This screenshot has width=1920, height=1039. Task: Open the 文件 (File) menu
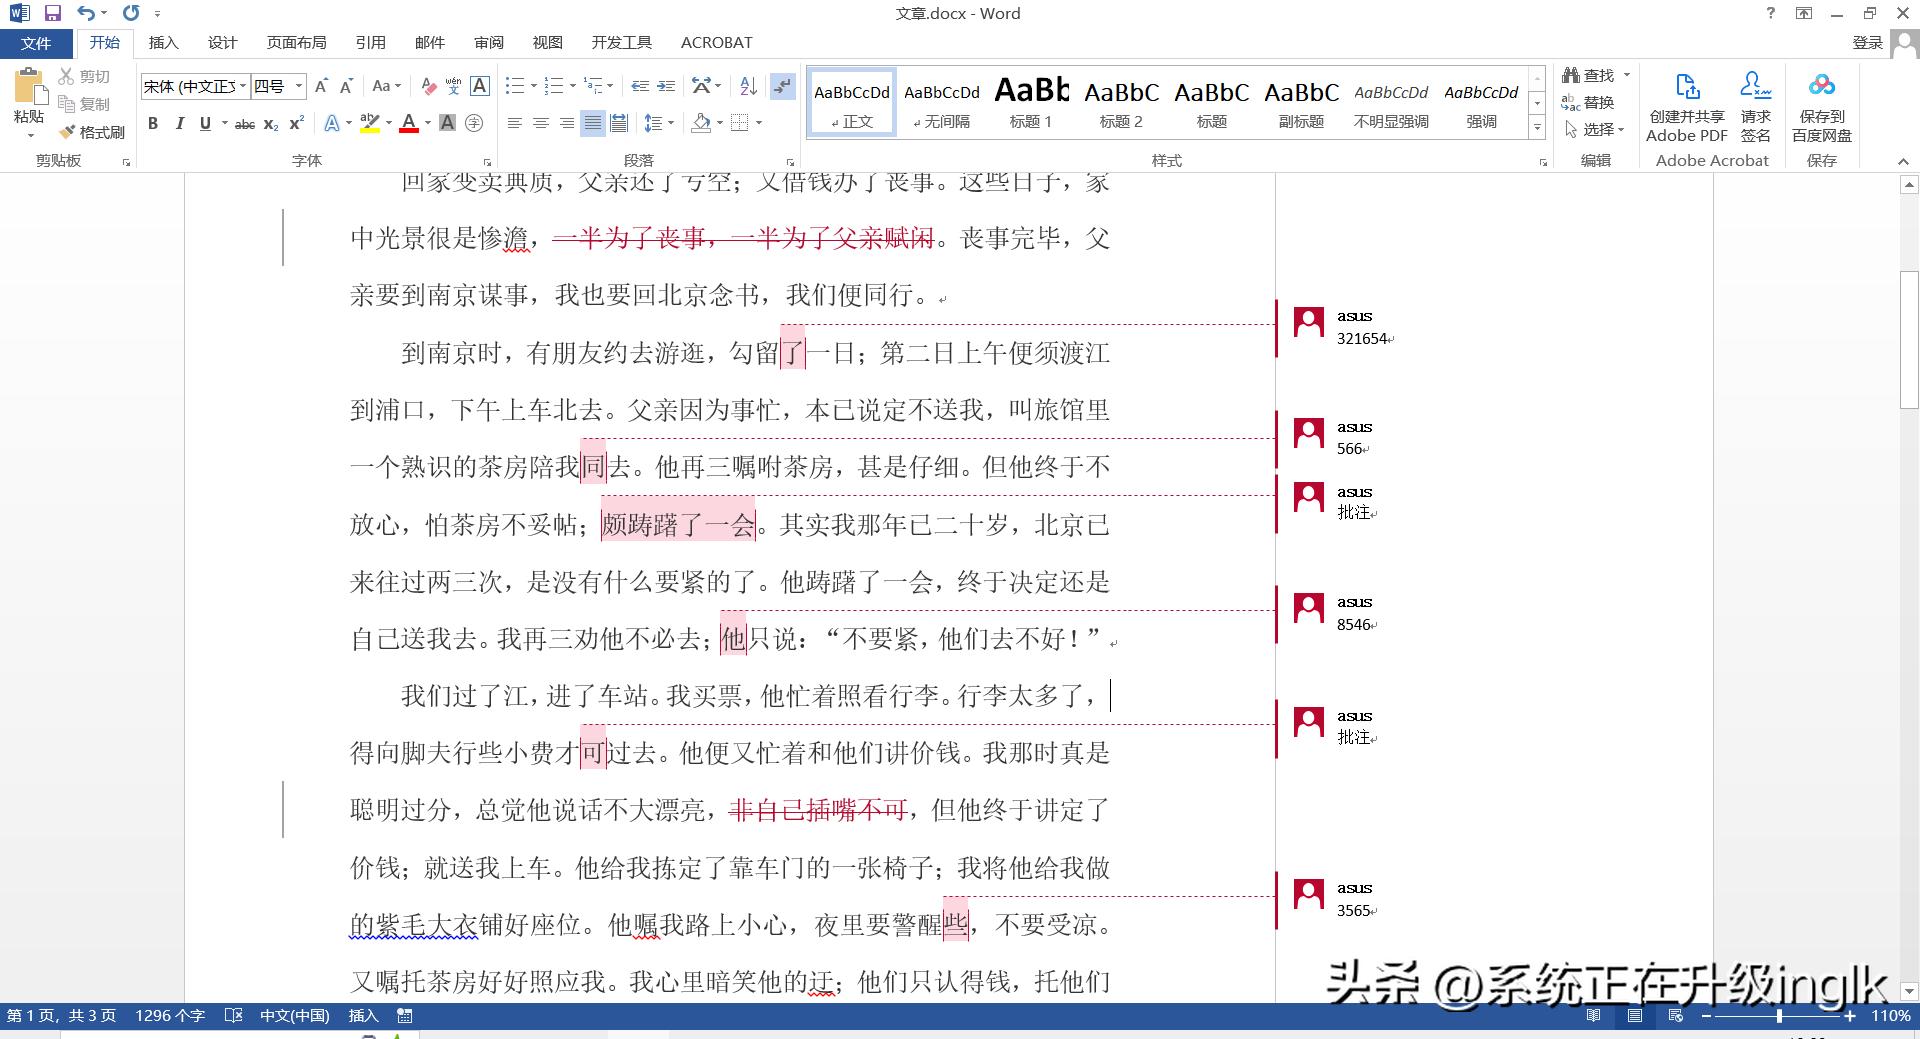pos(36,43)
